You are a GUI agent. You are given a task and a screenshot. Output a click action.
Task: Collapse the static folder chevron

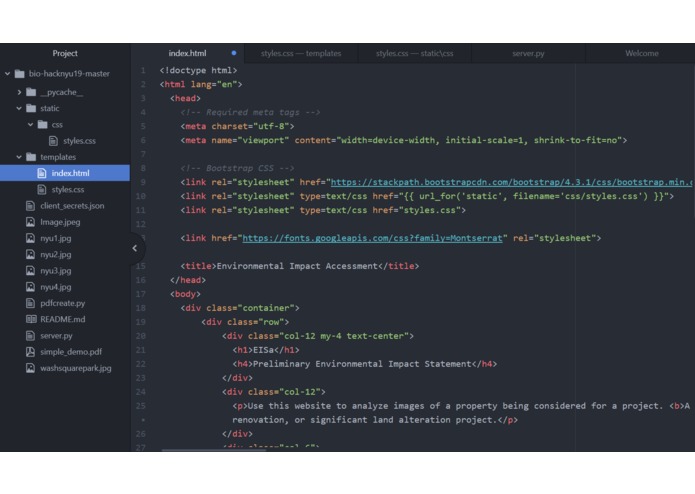point(19,108)
